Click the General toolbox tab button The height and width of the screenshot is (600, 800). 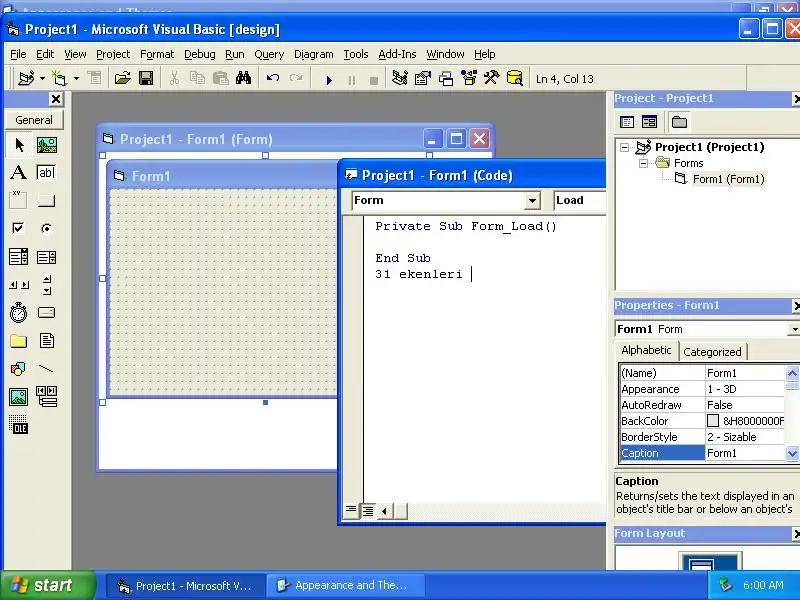(x=34, y=120)
